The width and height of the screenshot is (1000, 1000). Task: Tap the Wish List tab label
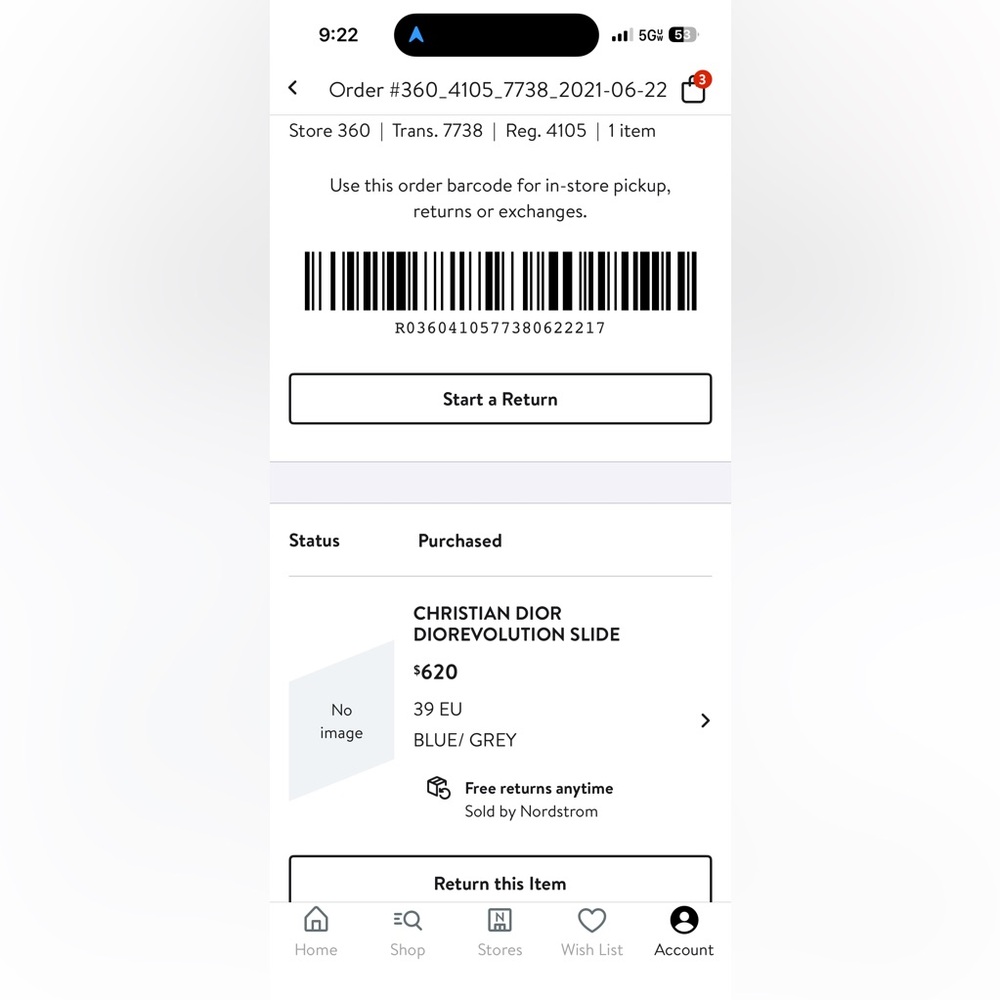pos(592,950)
